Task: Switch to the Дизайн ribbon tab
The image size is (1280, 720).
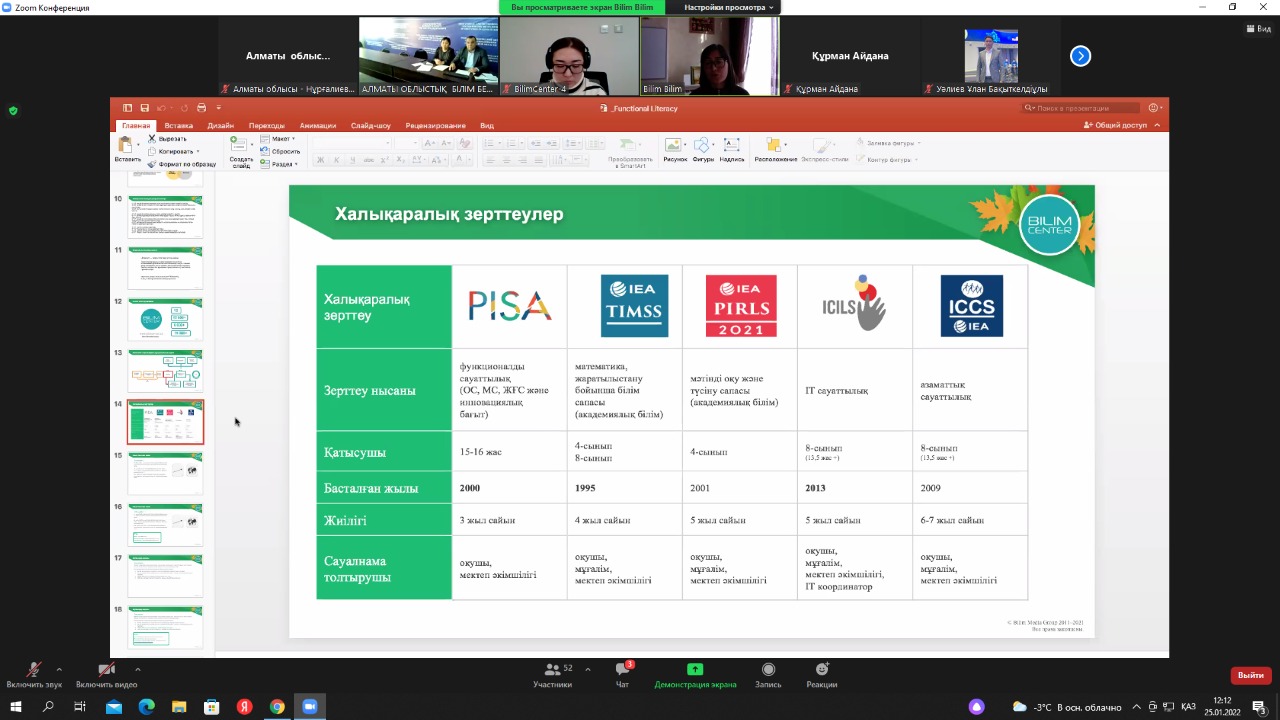Action: pyautogui.click(x=221, y=126)
